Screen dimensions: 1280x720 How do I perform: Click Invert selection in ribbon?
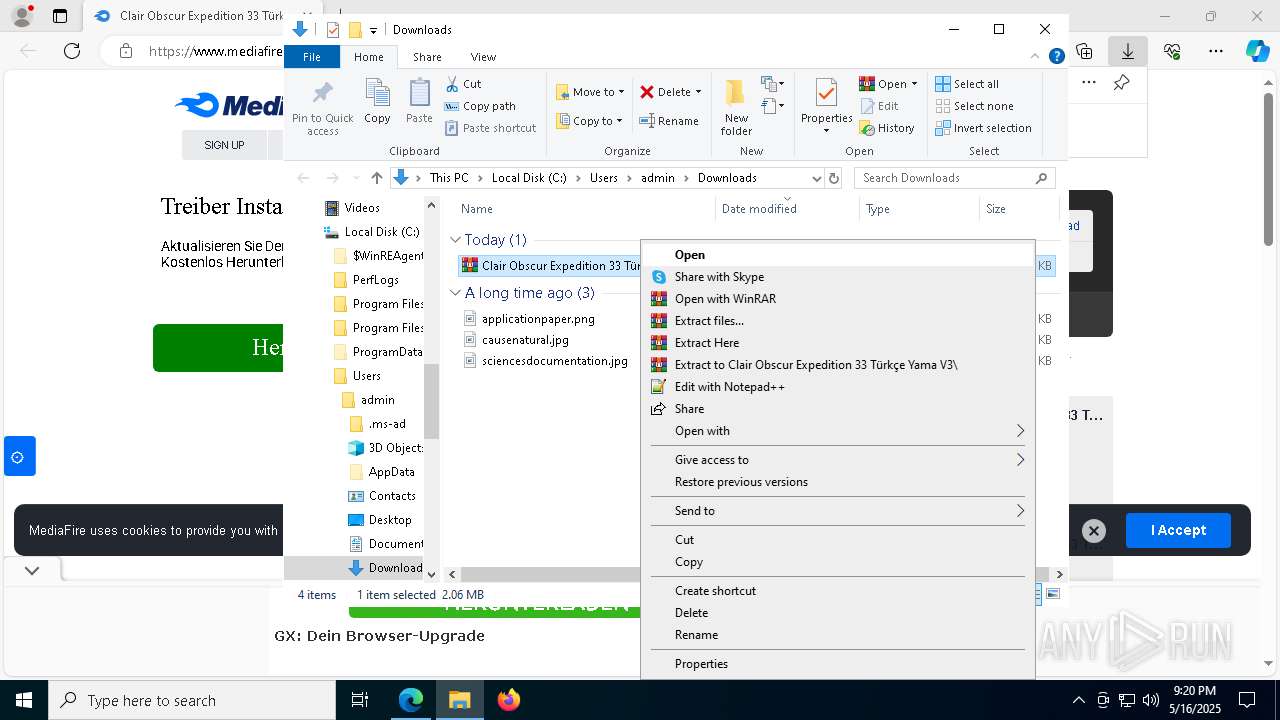pos(983,128)
